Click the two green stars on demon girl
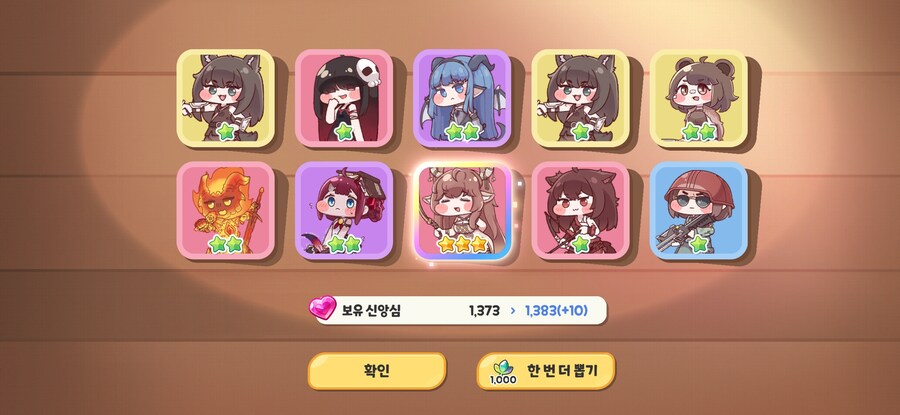Viewport: 900px width, 415px height. click(462, 131)
